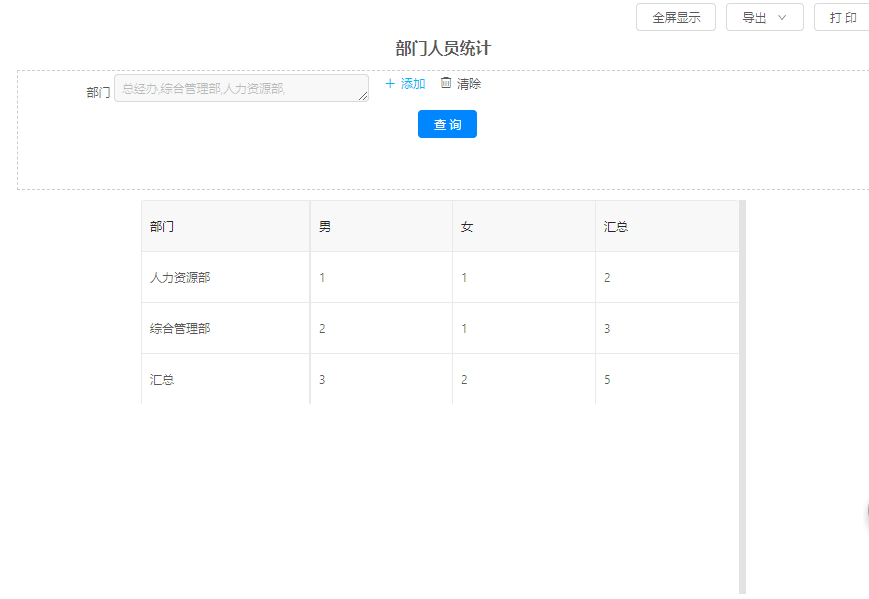Image resolution: width=869 pixels, height=599 pixels.
Task: Select the 男 column header
Action: click(x=325, y=227)
